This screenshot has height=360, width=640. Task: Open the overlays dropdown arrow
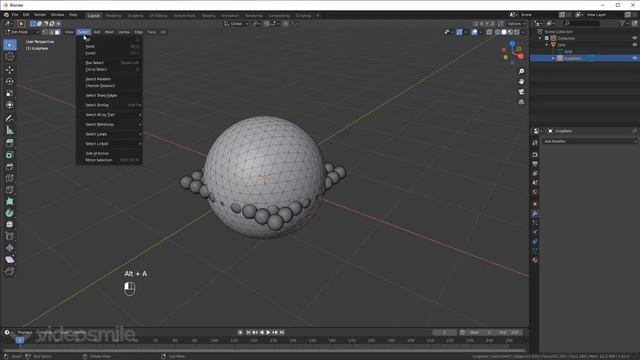click(x=481, y=32)
